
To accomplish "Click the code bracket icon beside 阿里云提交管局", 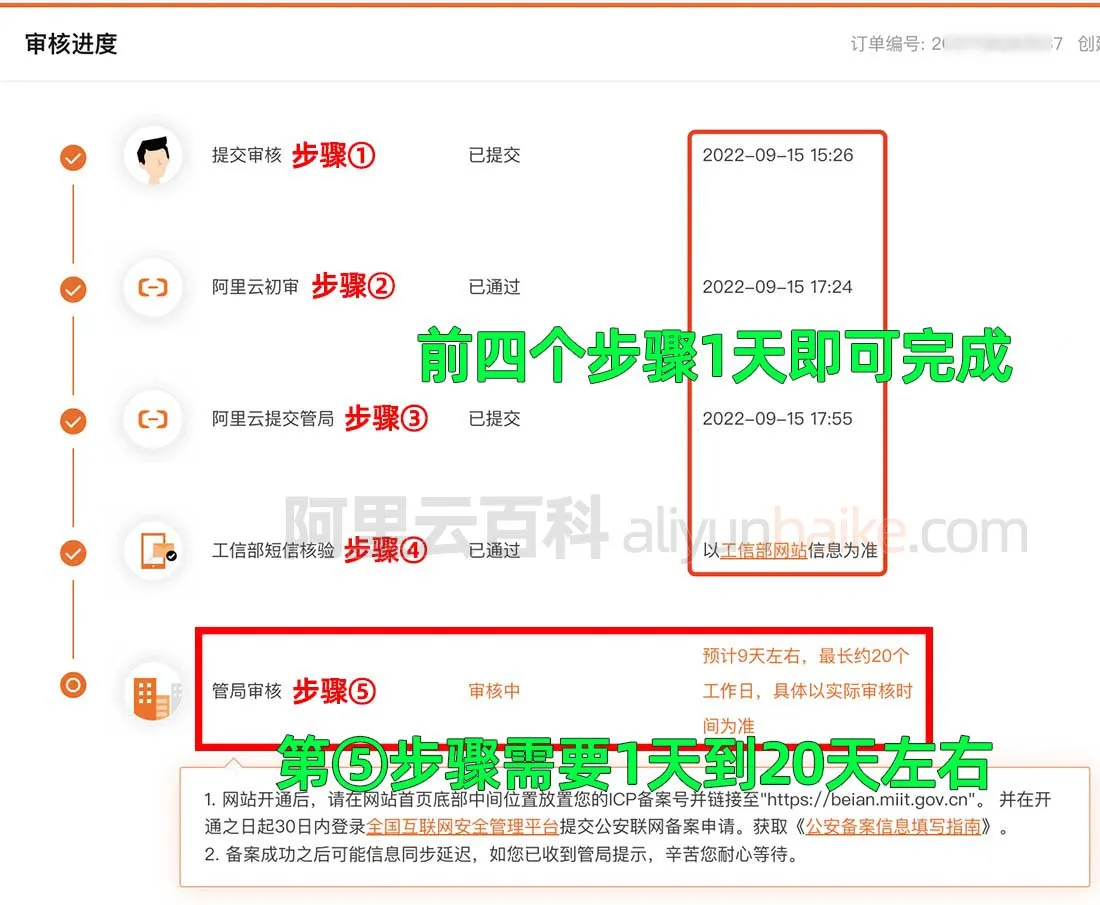I will pos(154,420).
